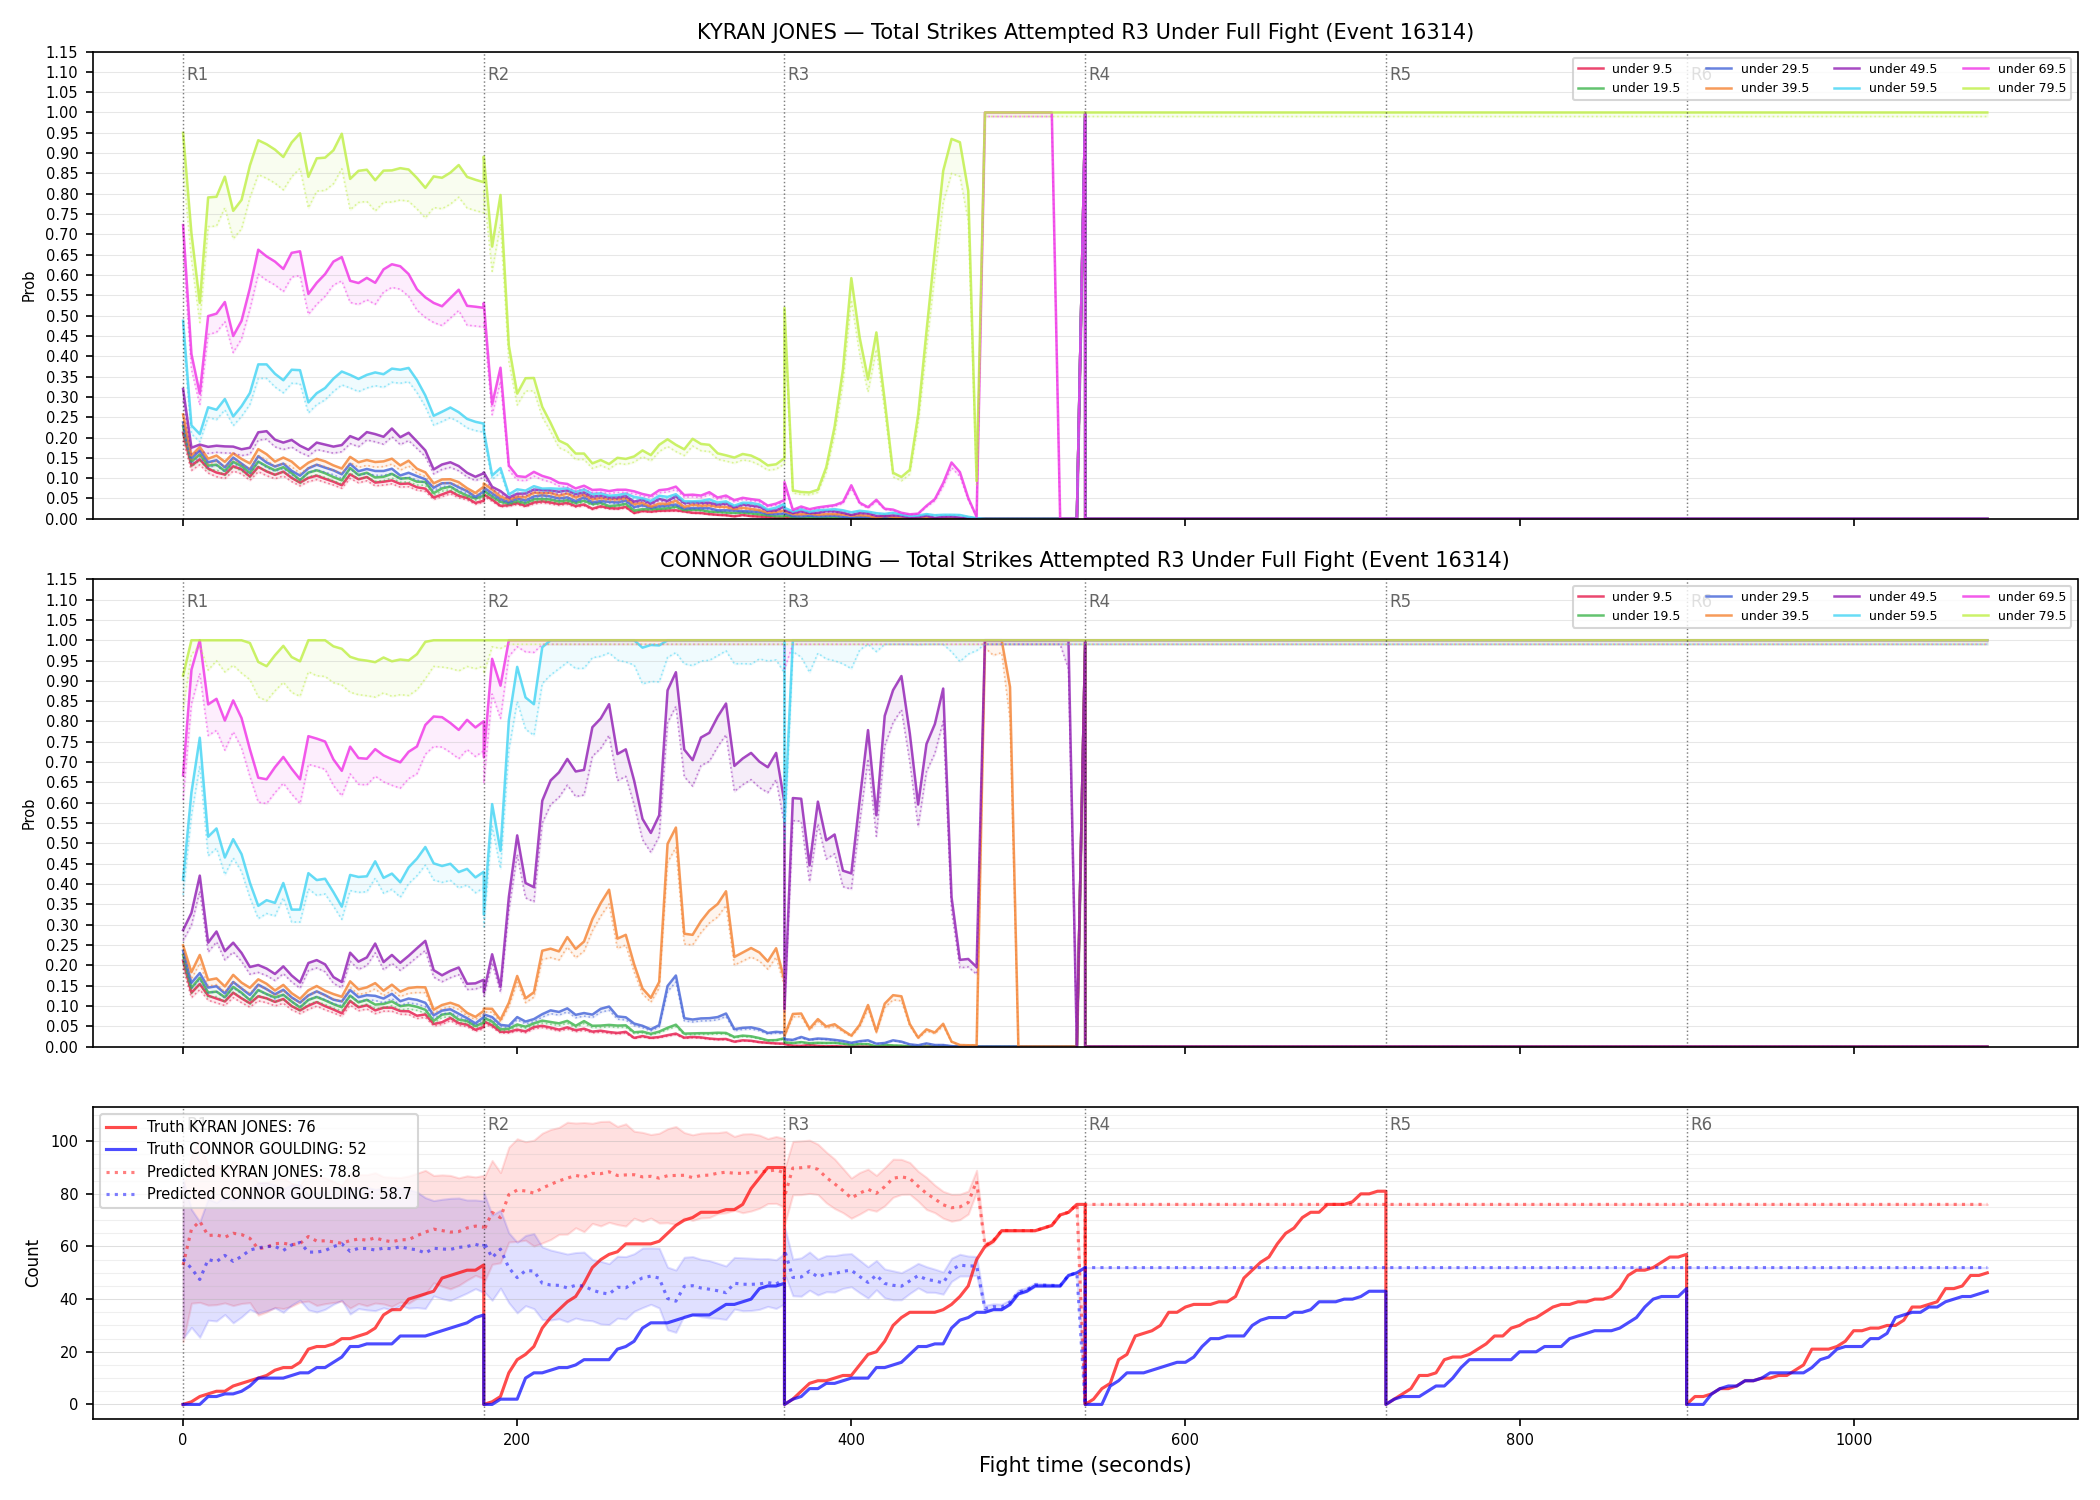This screenshot has width=2100, height=1500.
Task: Click the R1 marker in Kyran Jones chart
Action: (x=197, y=74)
